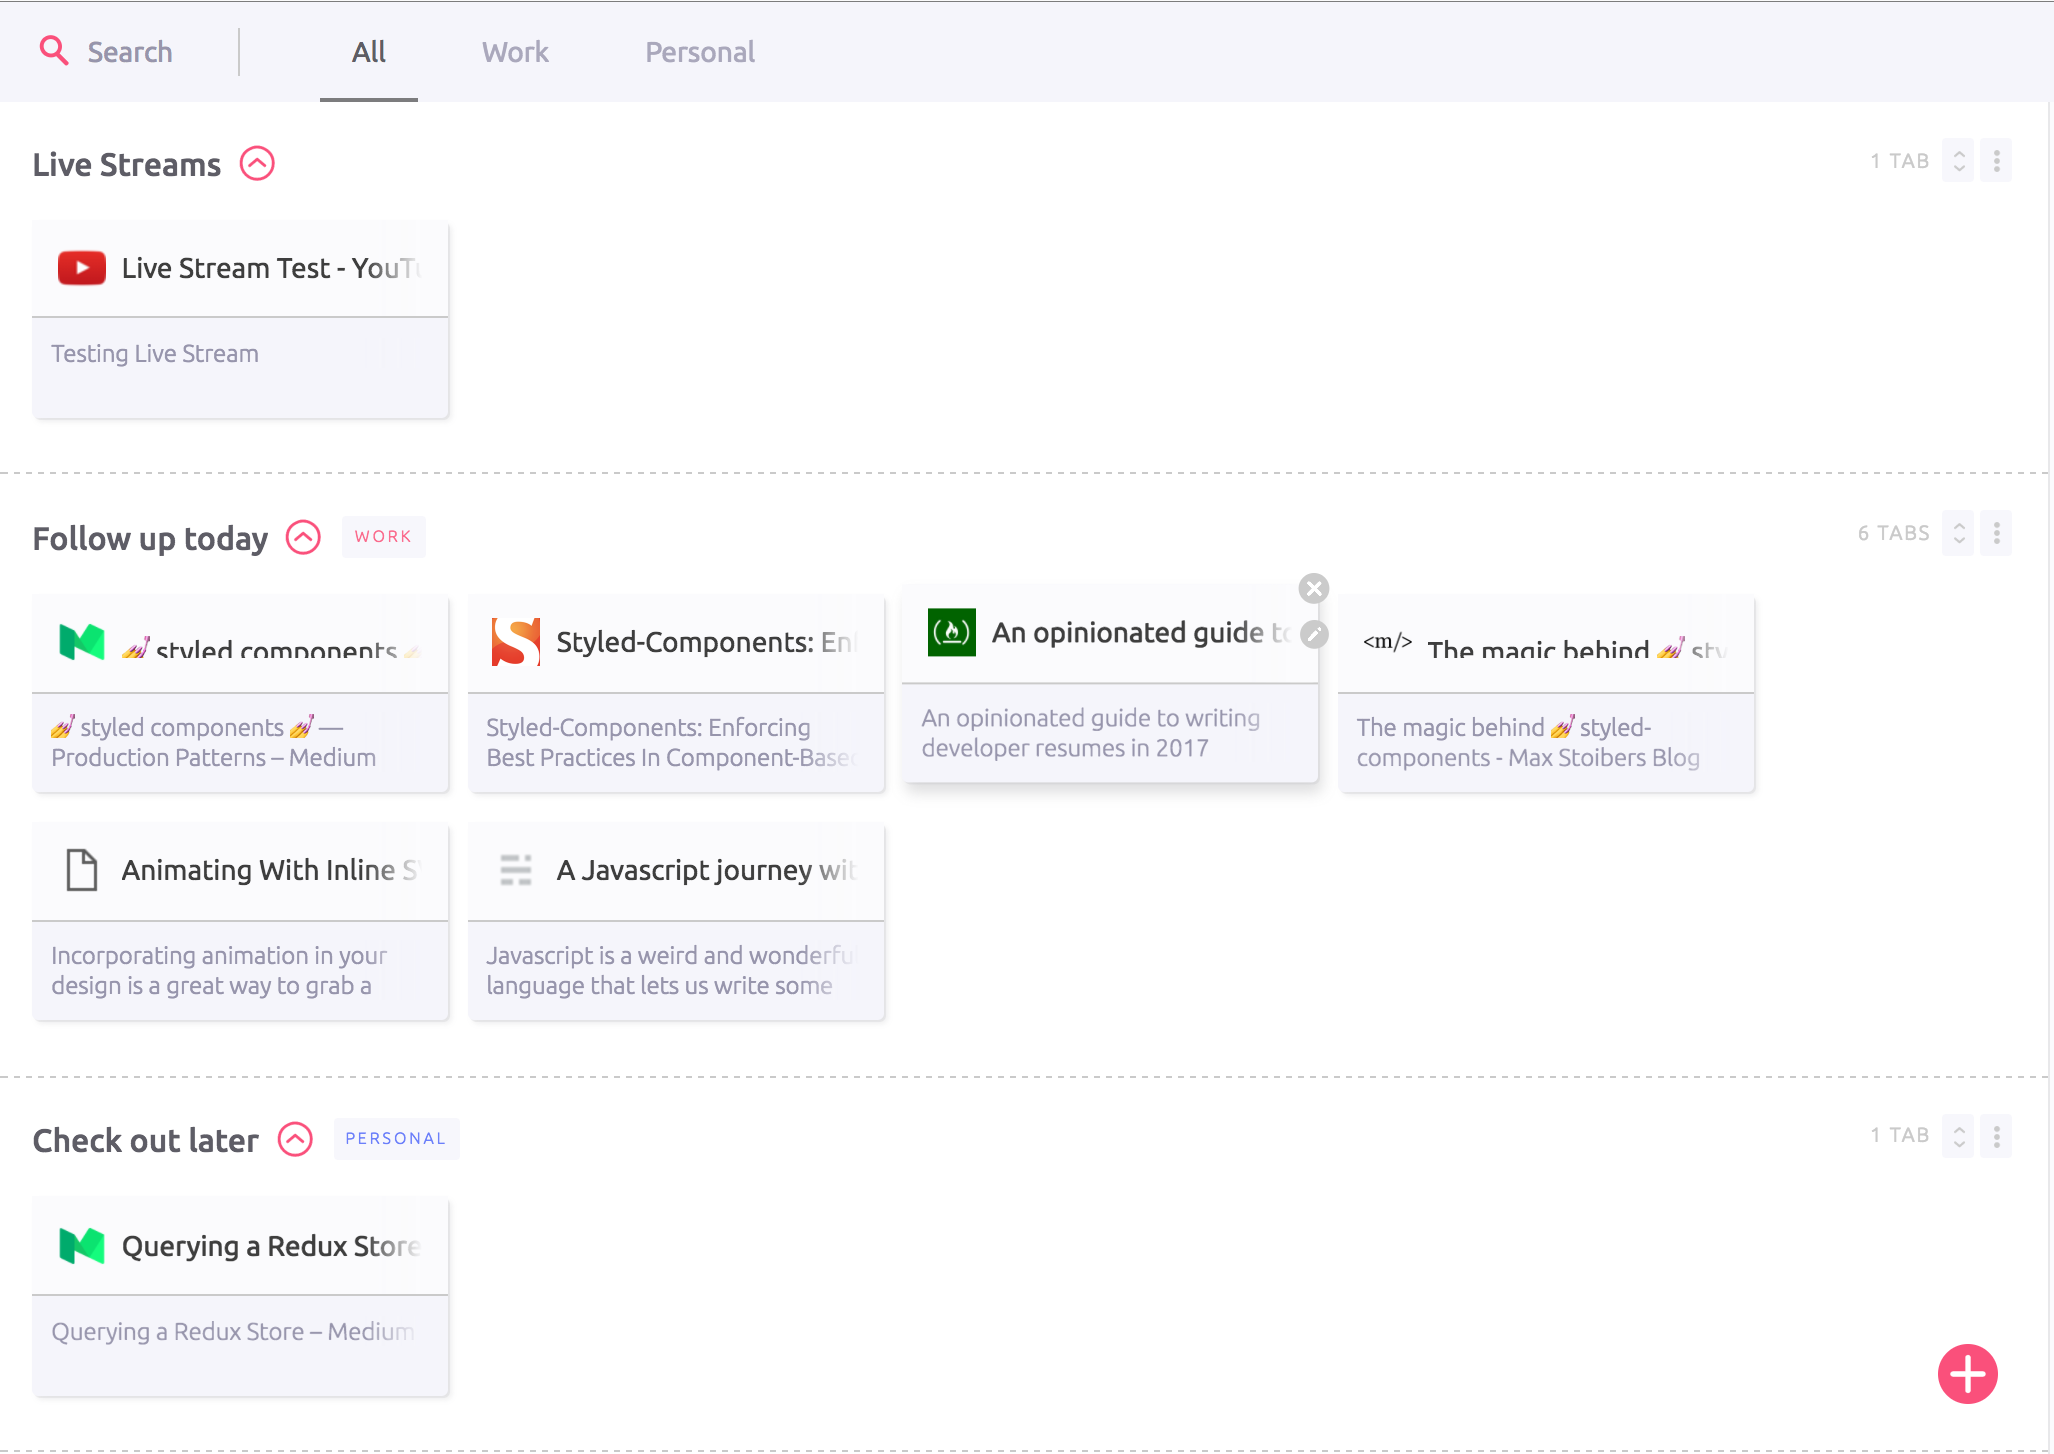Close the opinionated guide card
This screenshot has height=1454, width=2054.
[x=1313, y=587]
